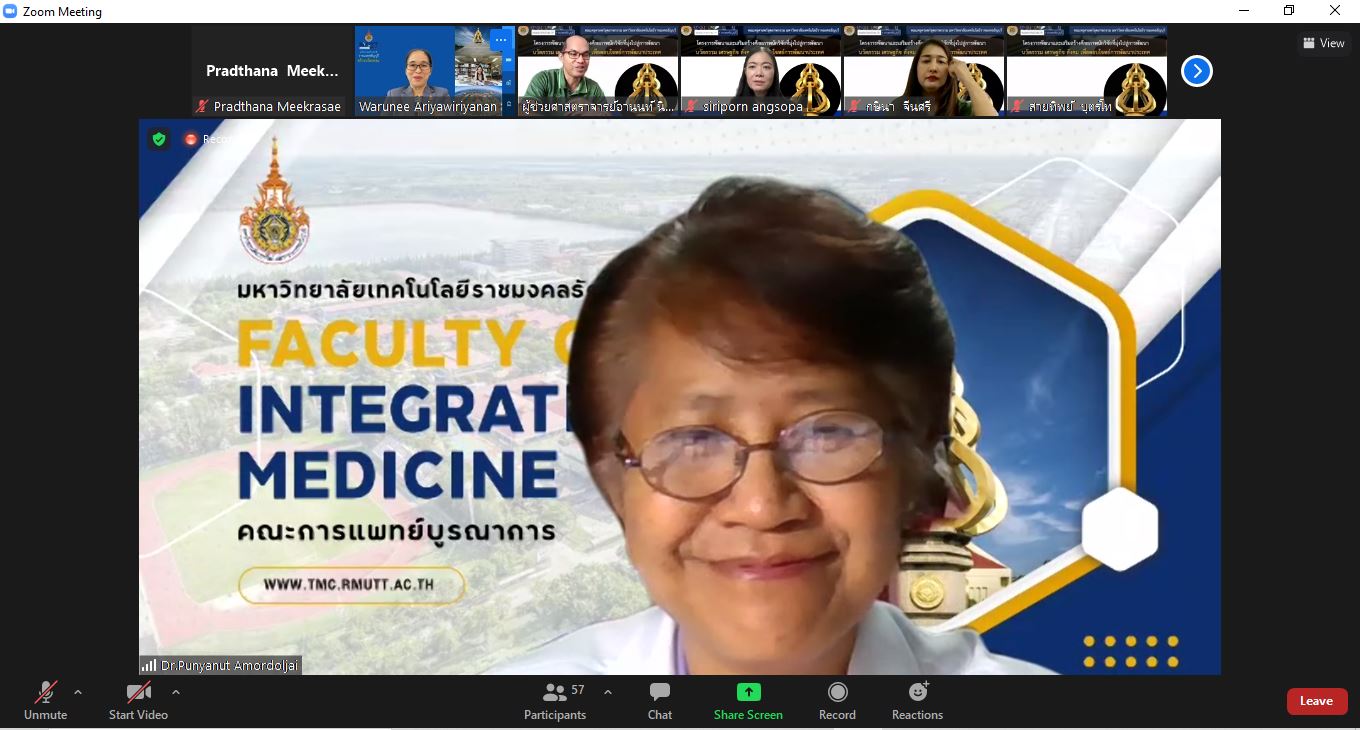Click the red recording indicator
This screenshot has width=1360, height=730.
point(191,139)
